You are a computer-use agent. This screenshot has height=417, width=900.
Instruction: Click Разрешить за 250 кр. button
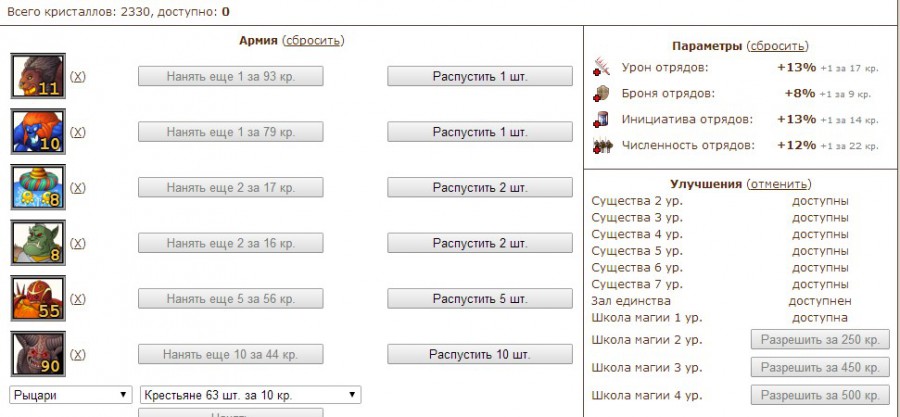tap(820, 340)
